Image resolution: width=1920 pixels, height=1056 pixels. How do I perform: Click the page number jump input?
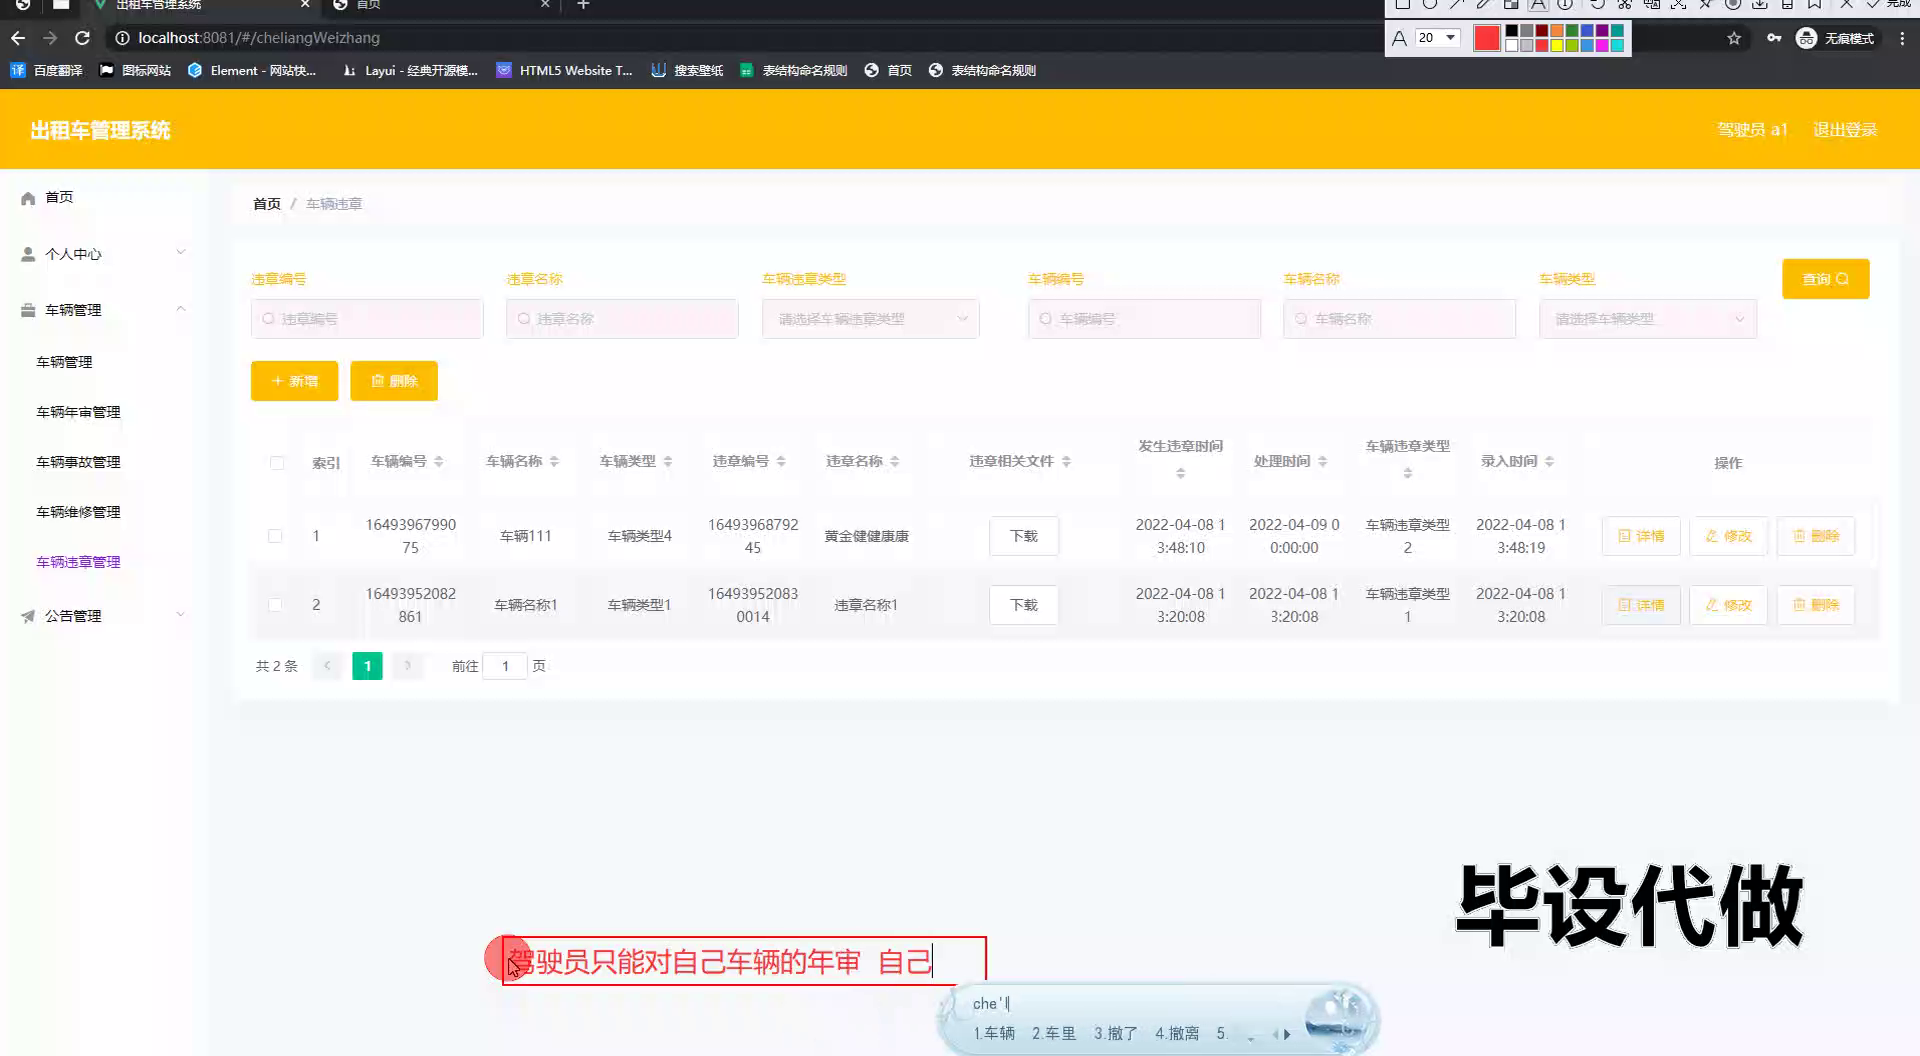click(x=505, y=666)
